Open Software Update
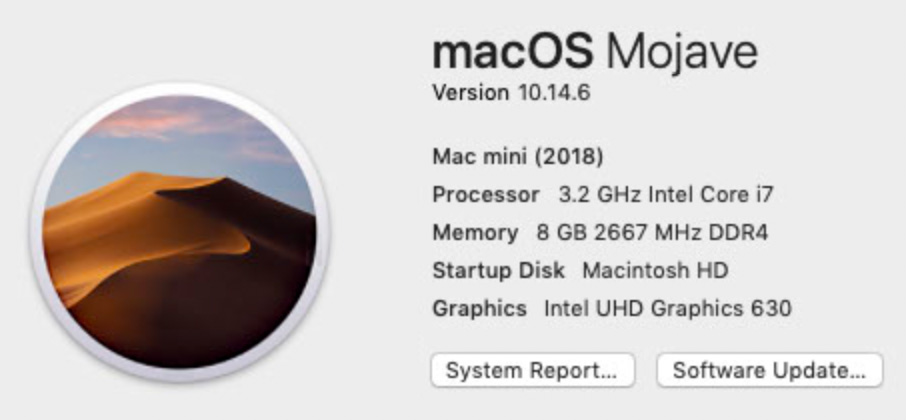906x420 pixels. 770,370
